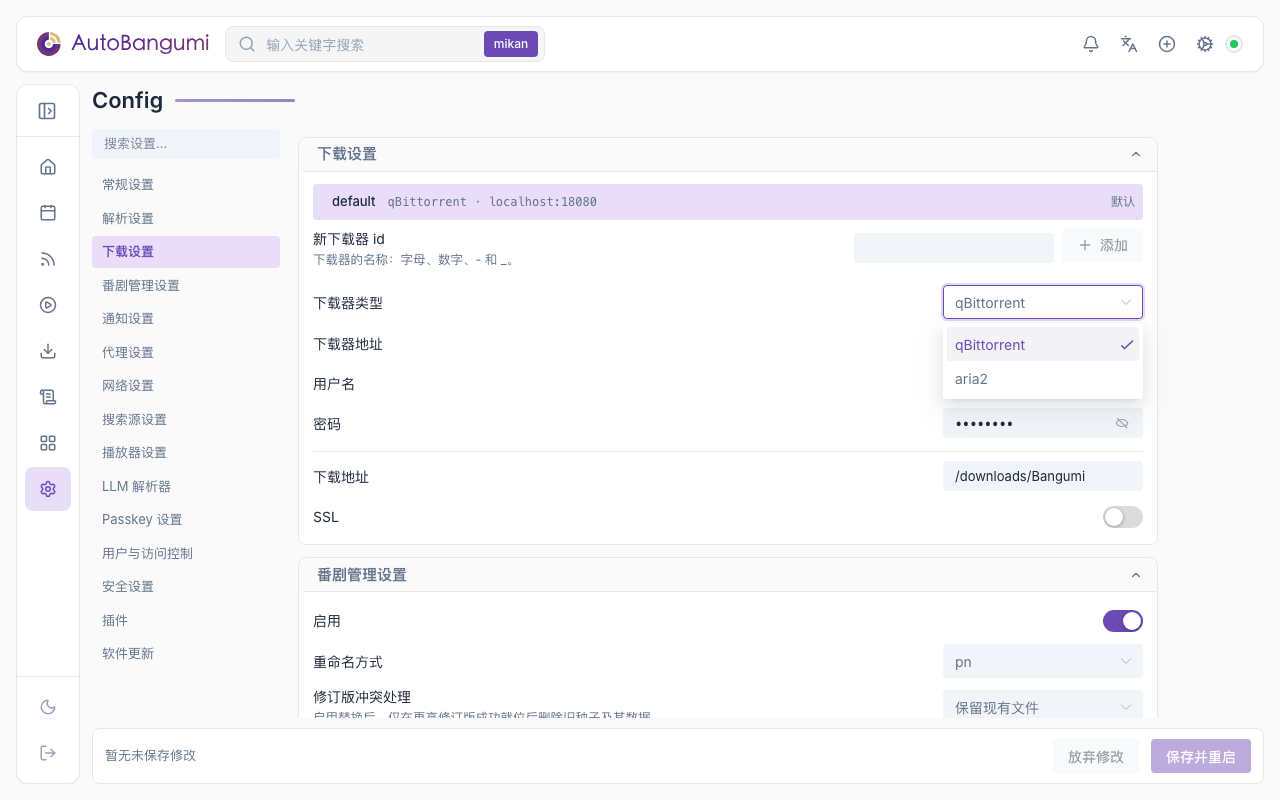Open the notifications bell icon

coord(1091,44)
